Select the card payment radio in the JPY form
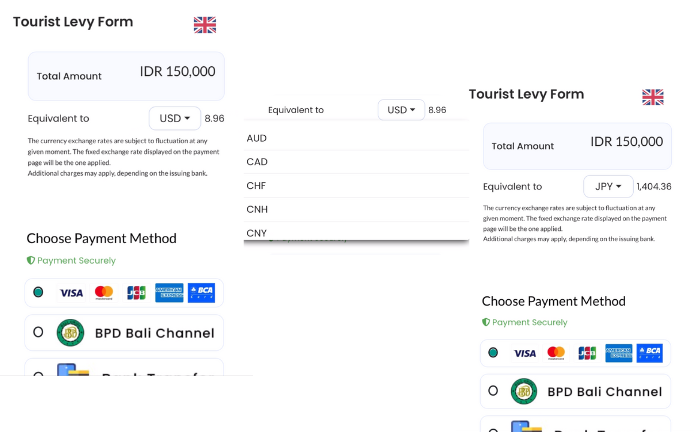The height and width of the screenshot is (432, 694). click(492, 352)
